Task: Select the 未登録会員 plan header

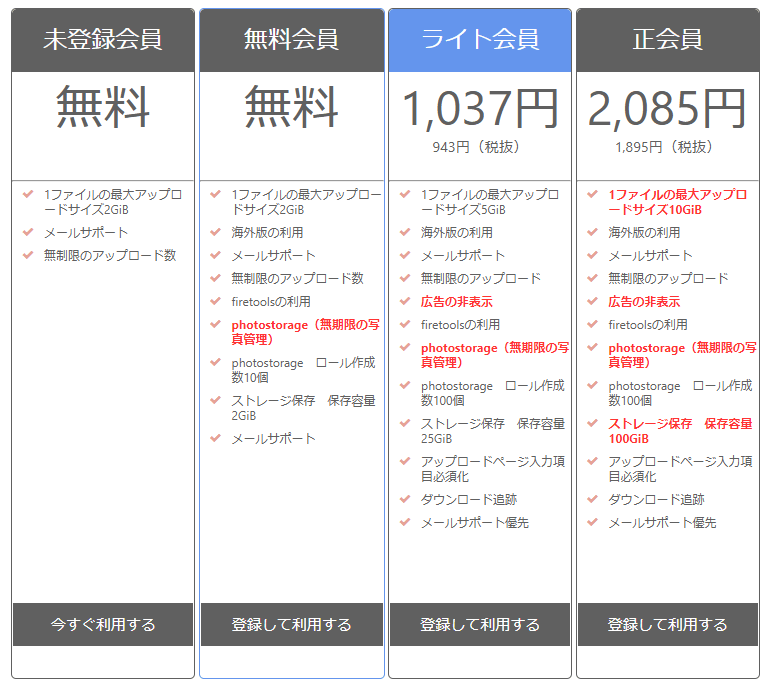Action: [103, 40]
